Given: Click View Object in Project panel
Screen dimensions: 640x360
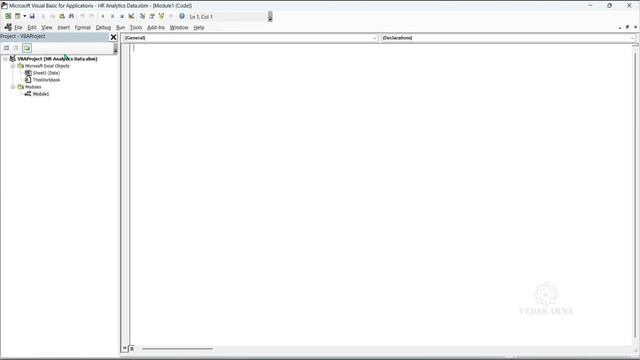Looking at the screenshot, I should click(16, 48).
